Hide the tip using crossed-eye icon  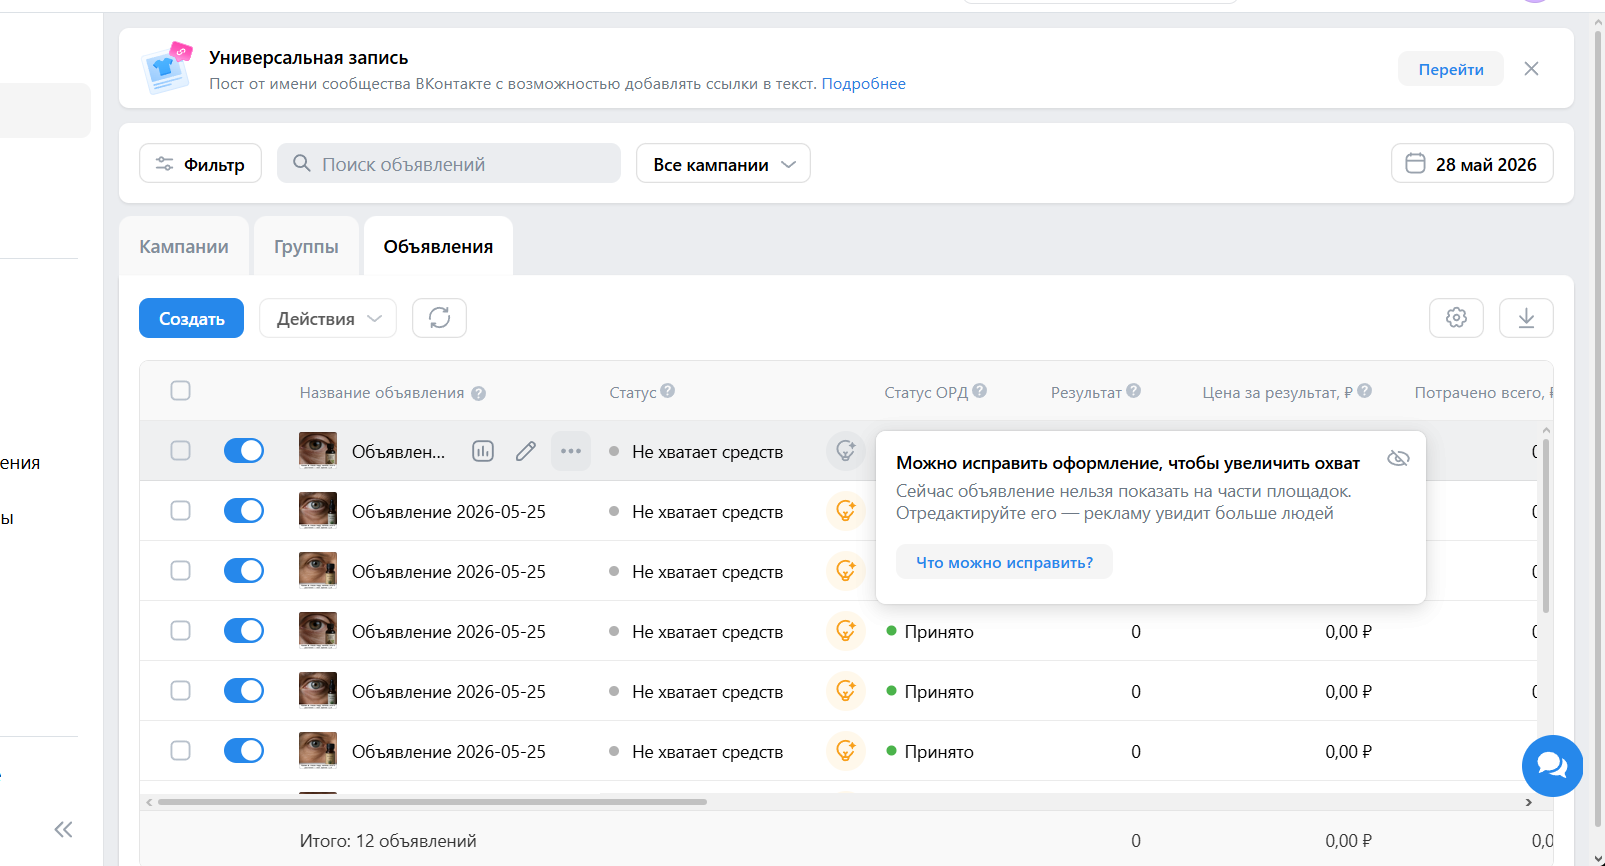(1398, 458)
